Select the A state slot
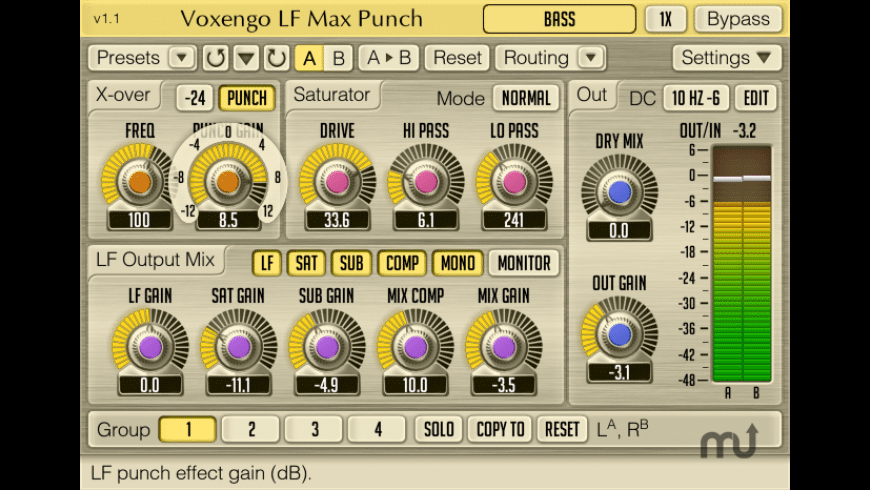This screenshot has height=490, width=870. pyautogui.click(x=309, y=58)
